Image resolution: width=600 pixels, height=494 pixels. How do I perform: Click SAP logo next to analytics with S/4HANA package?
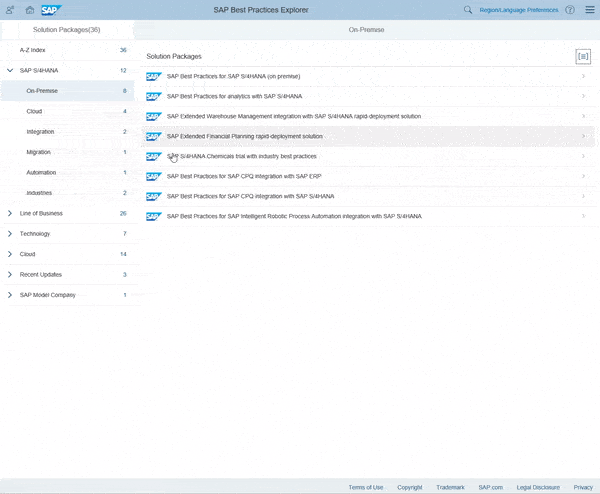(154, 96)
